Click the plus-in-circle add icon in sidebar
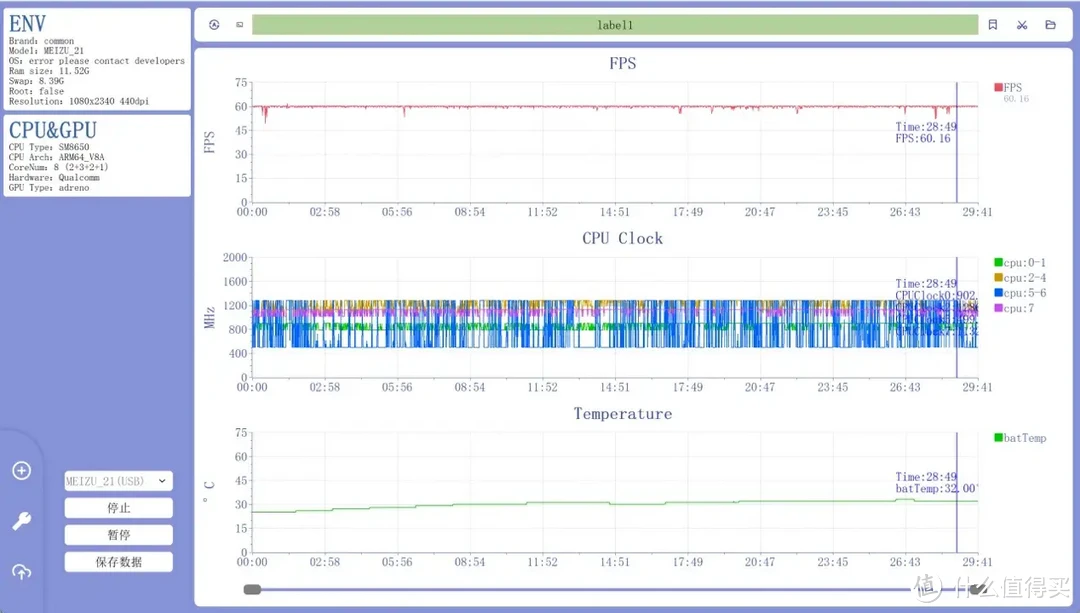1080x613 pixels. click(x=21, y=471)
